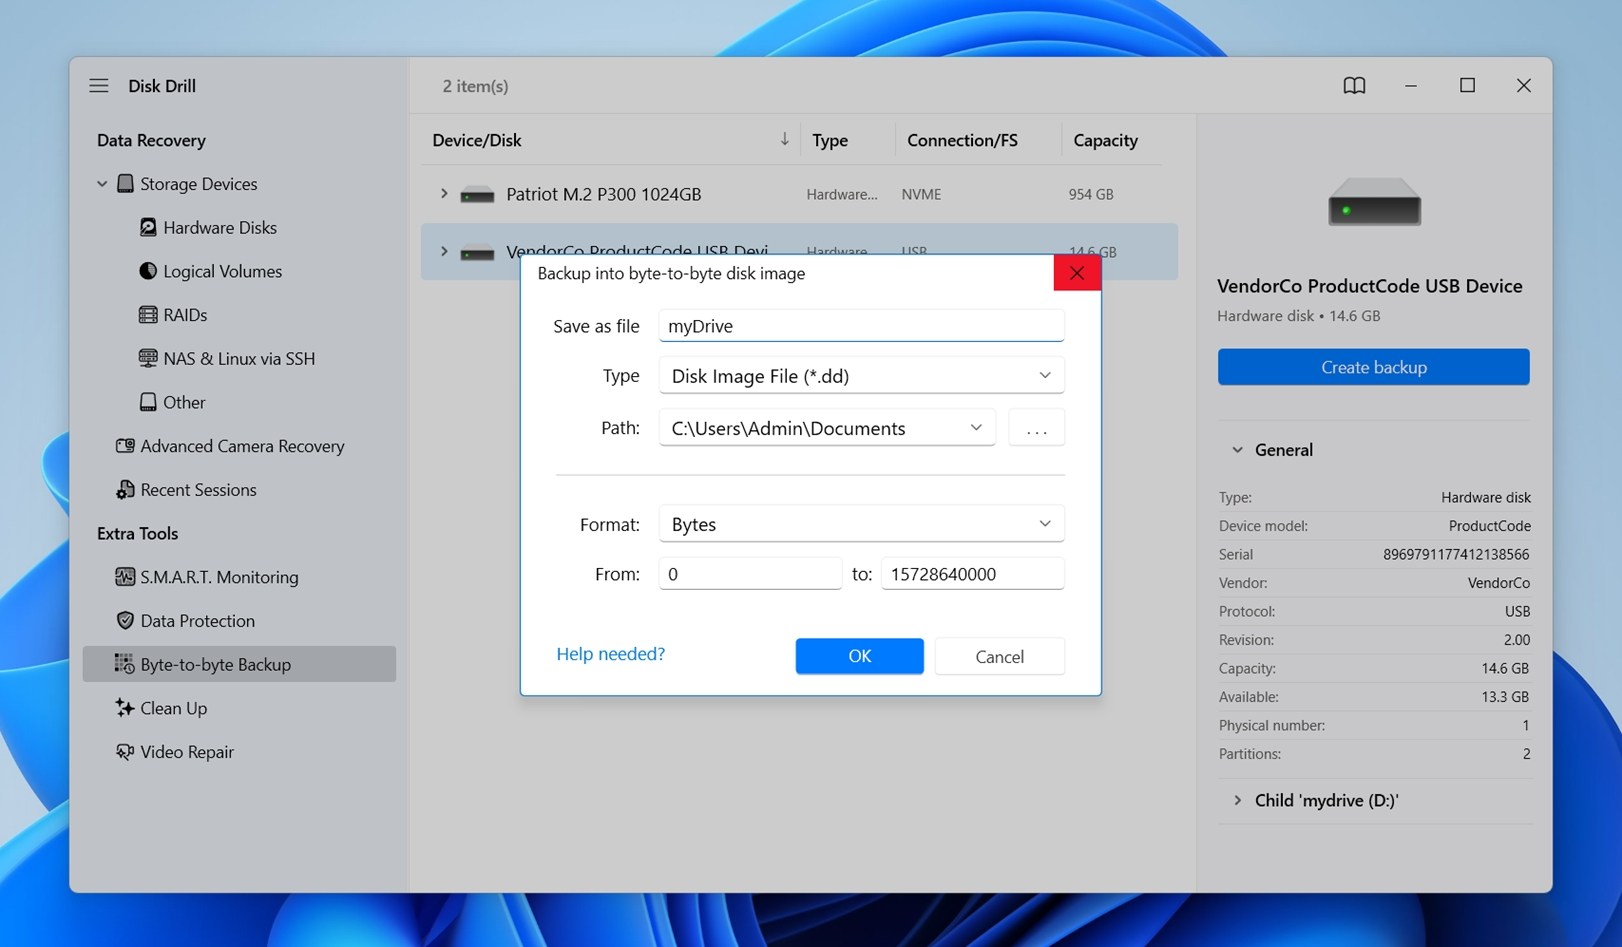The height and width of the screenshot is (947, 1622).
Task: Click the 'to' byte offset field
Action: [x=972, y=574]
